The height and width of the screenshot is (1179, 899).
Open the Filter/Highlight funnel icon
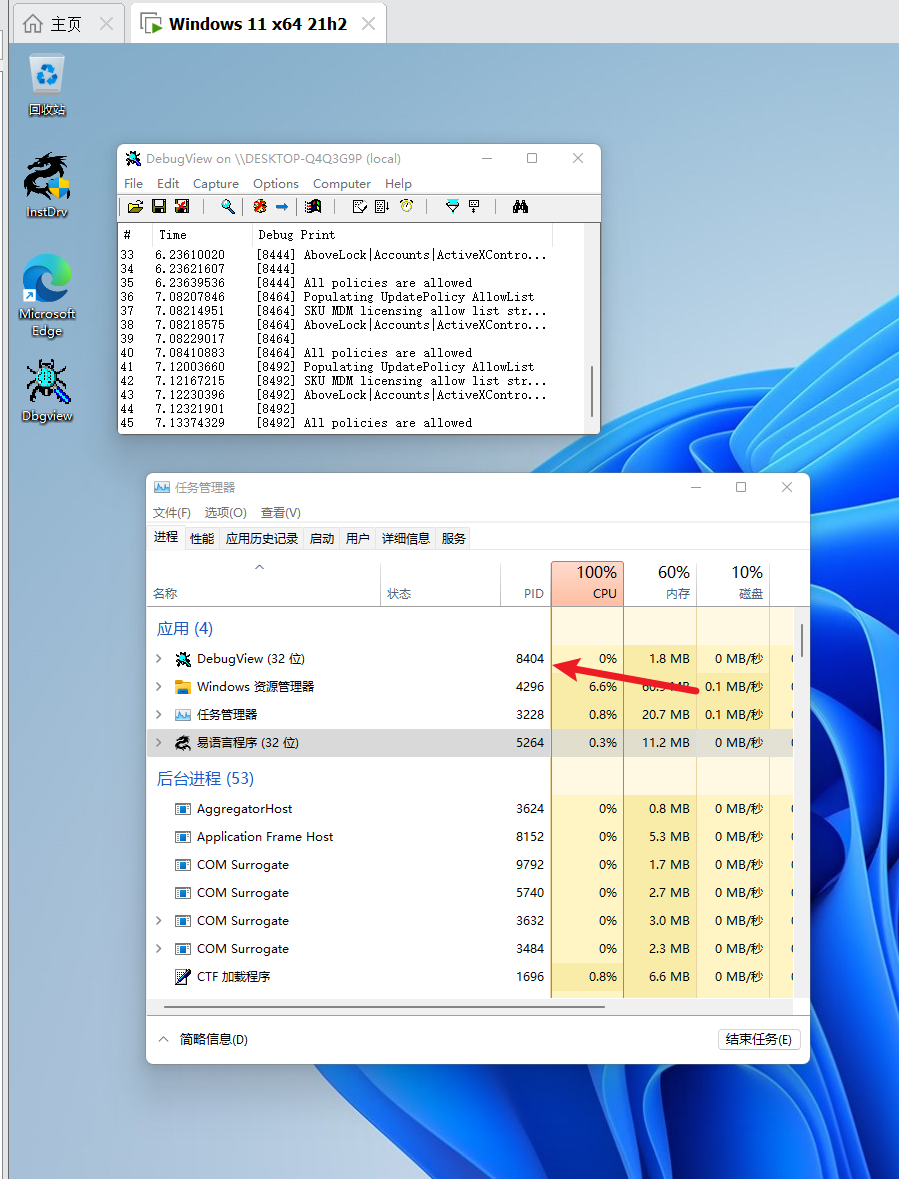(452, 207)
